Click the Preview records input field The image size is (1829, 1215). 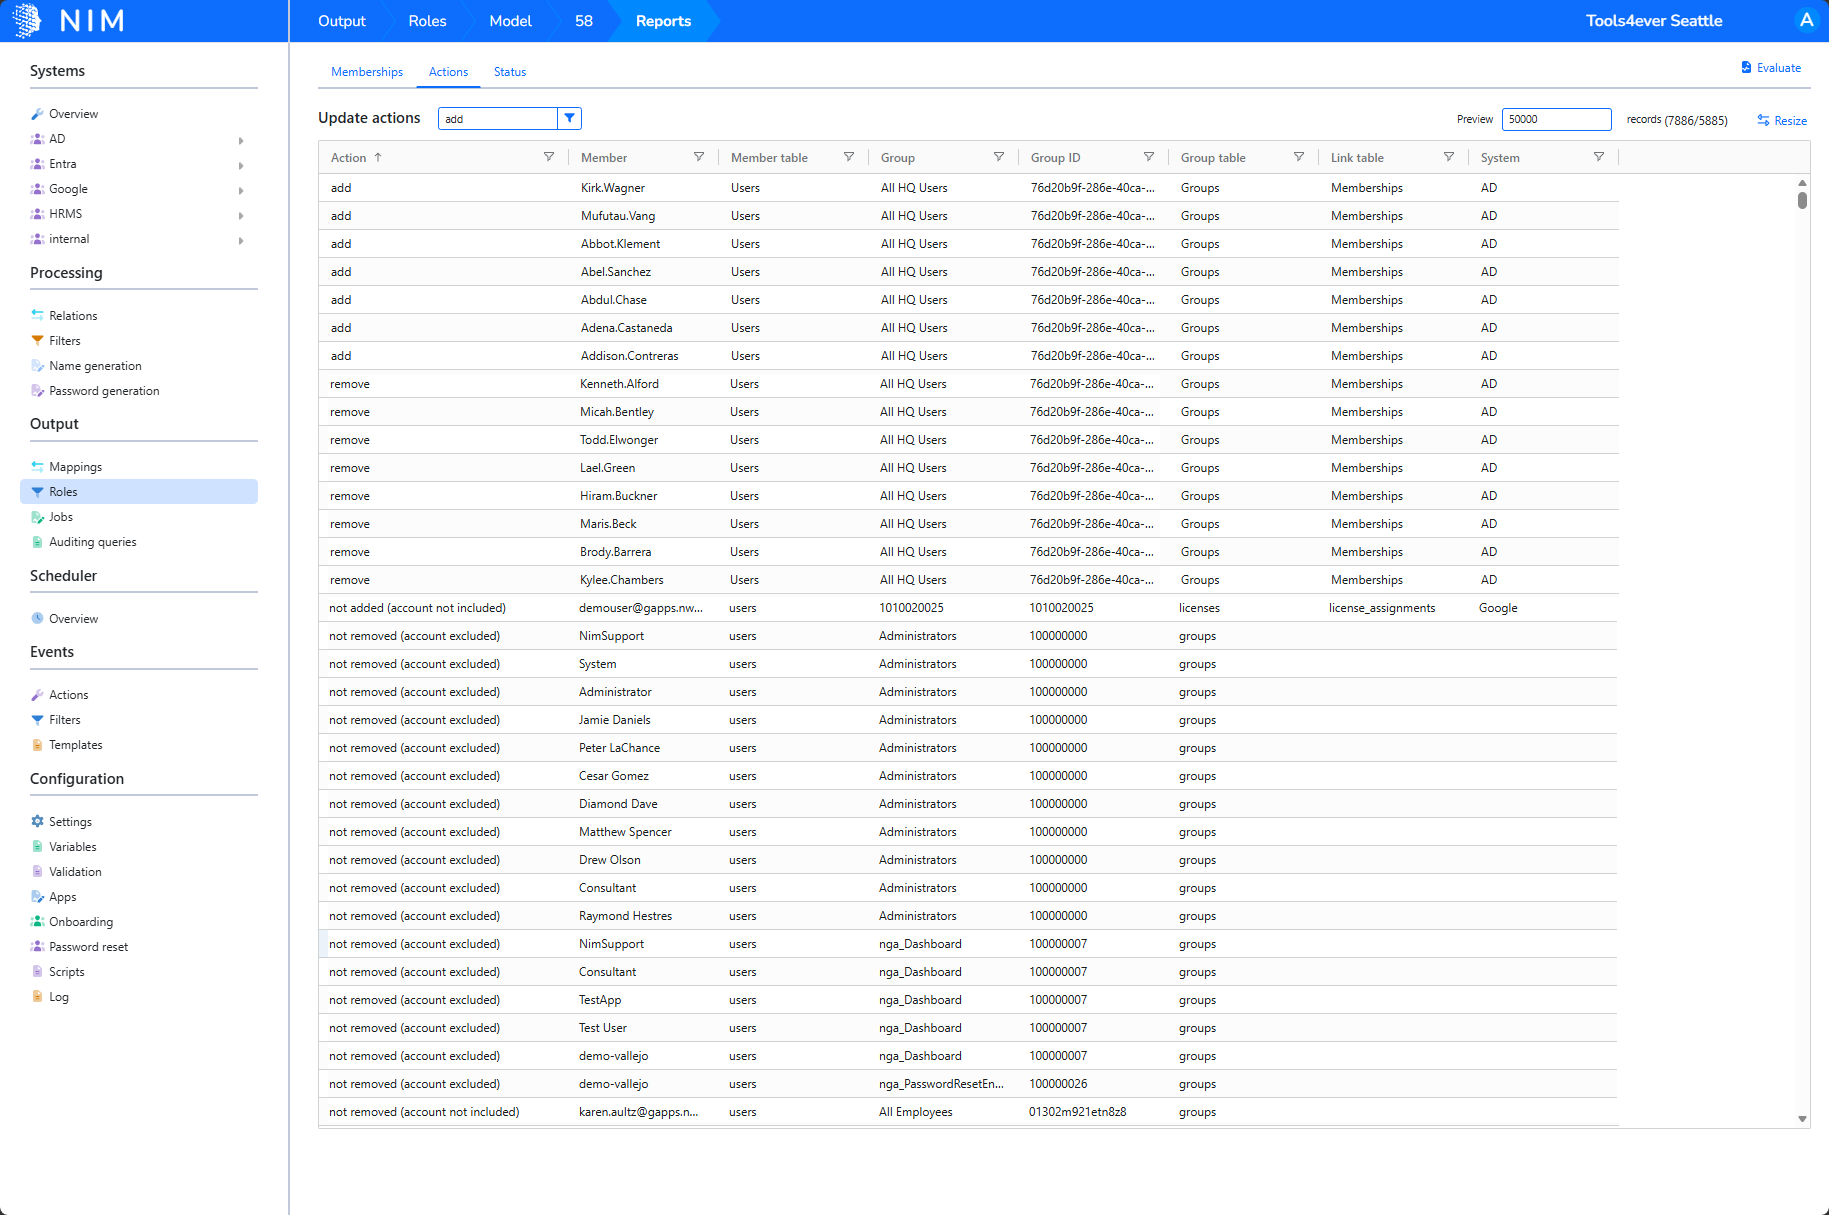tap(1556, 119)
